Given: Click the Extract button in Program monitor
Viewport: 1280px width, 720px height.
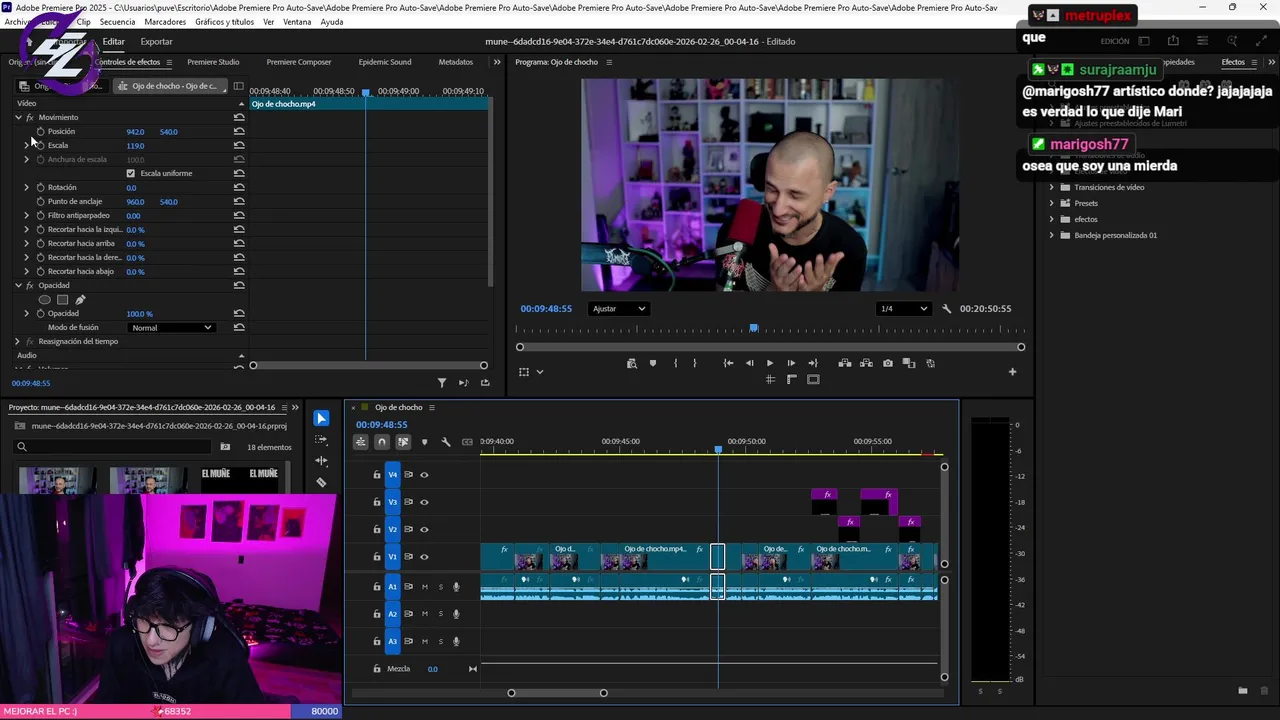Looking at the screenshot, I should pyautogui.click(x=867, y=363).
